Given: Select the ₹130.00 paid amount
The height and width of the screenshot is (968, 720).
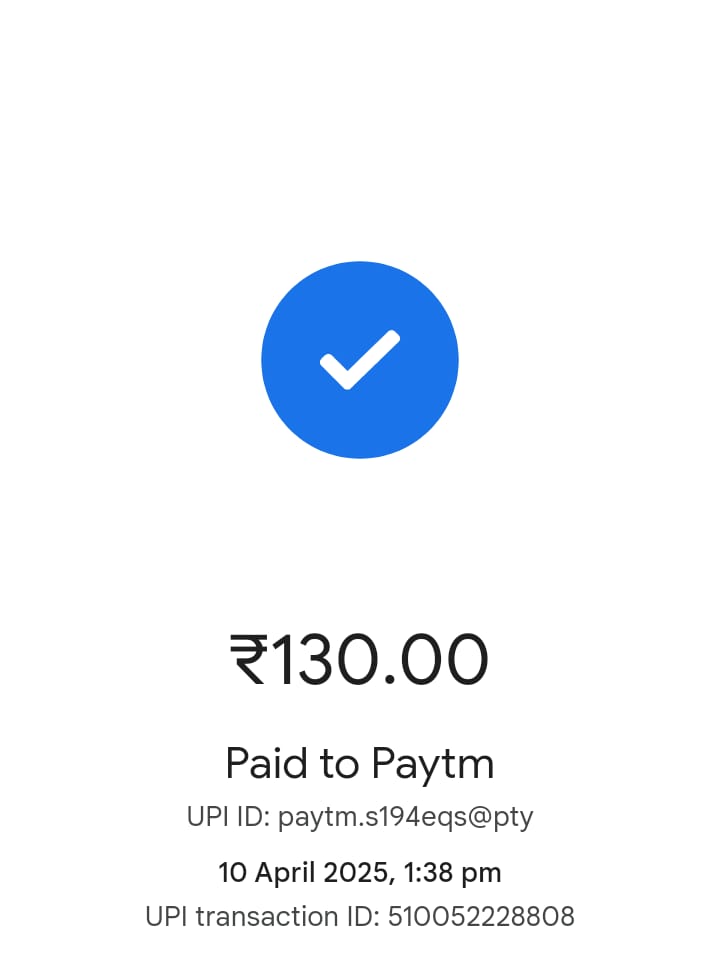Looking at the screenshot, I should point(359,659).
